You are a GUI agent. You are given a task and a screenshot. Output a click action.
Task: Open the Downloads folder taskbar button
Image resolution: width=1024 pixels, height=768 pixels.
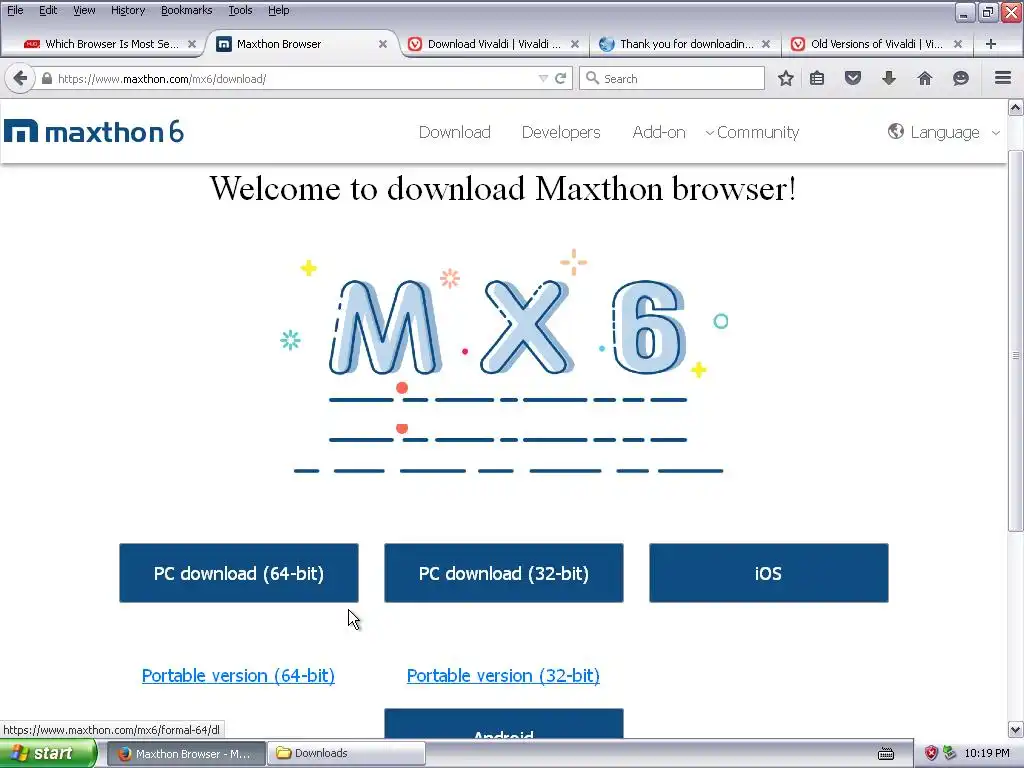[x=346, y=754]
